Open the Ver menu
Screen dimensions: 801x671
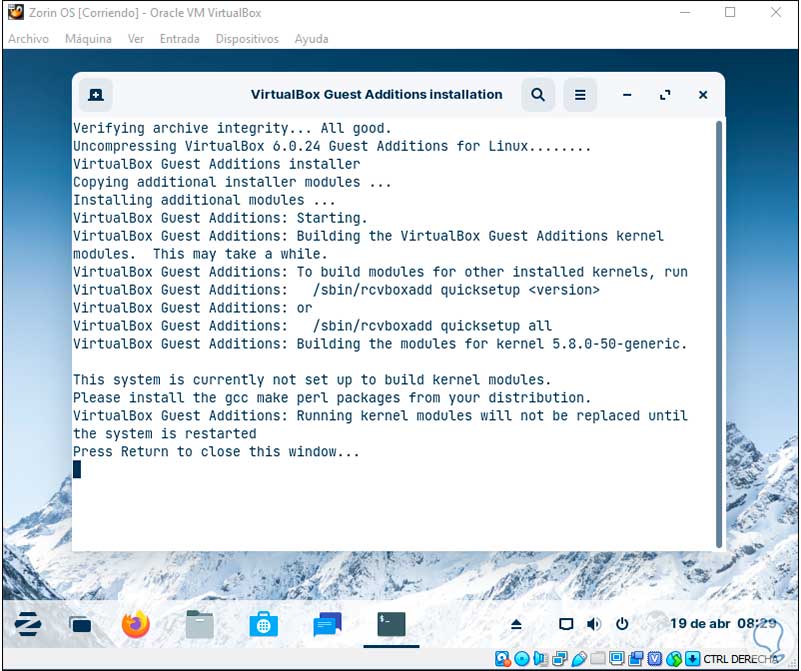click(x=136, y=39)
